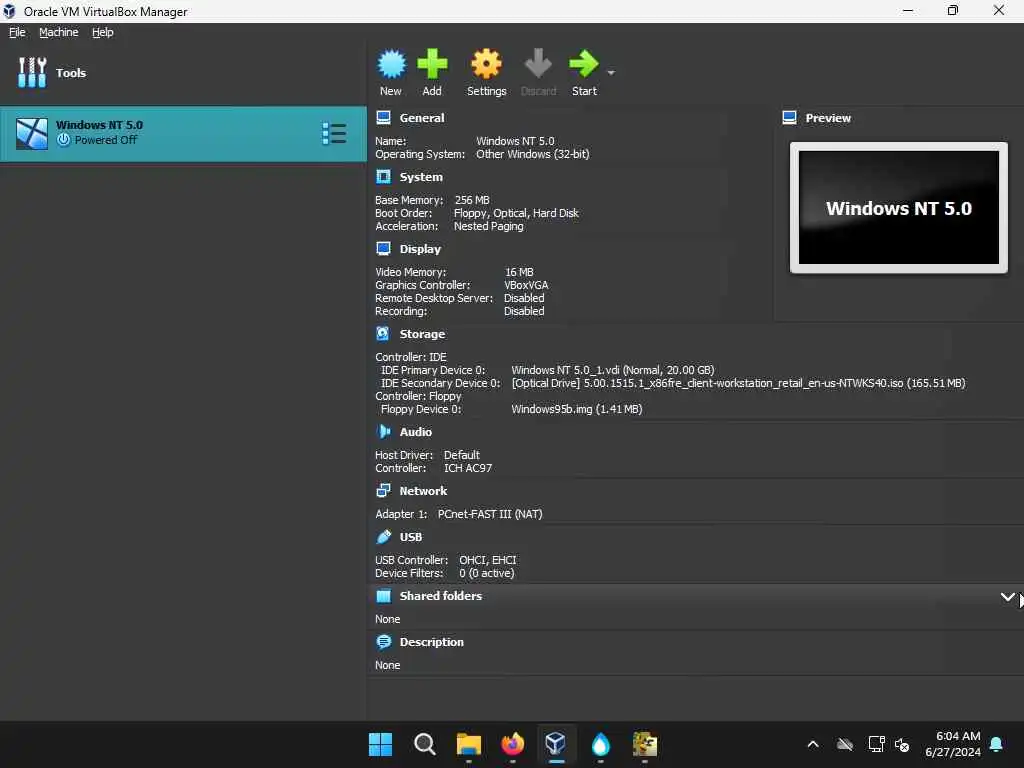This screenshot has width=1024, height=768.
Task: Launch Firefox from taskbar
Action: pyautogui.click(x=513, y=744)
